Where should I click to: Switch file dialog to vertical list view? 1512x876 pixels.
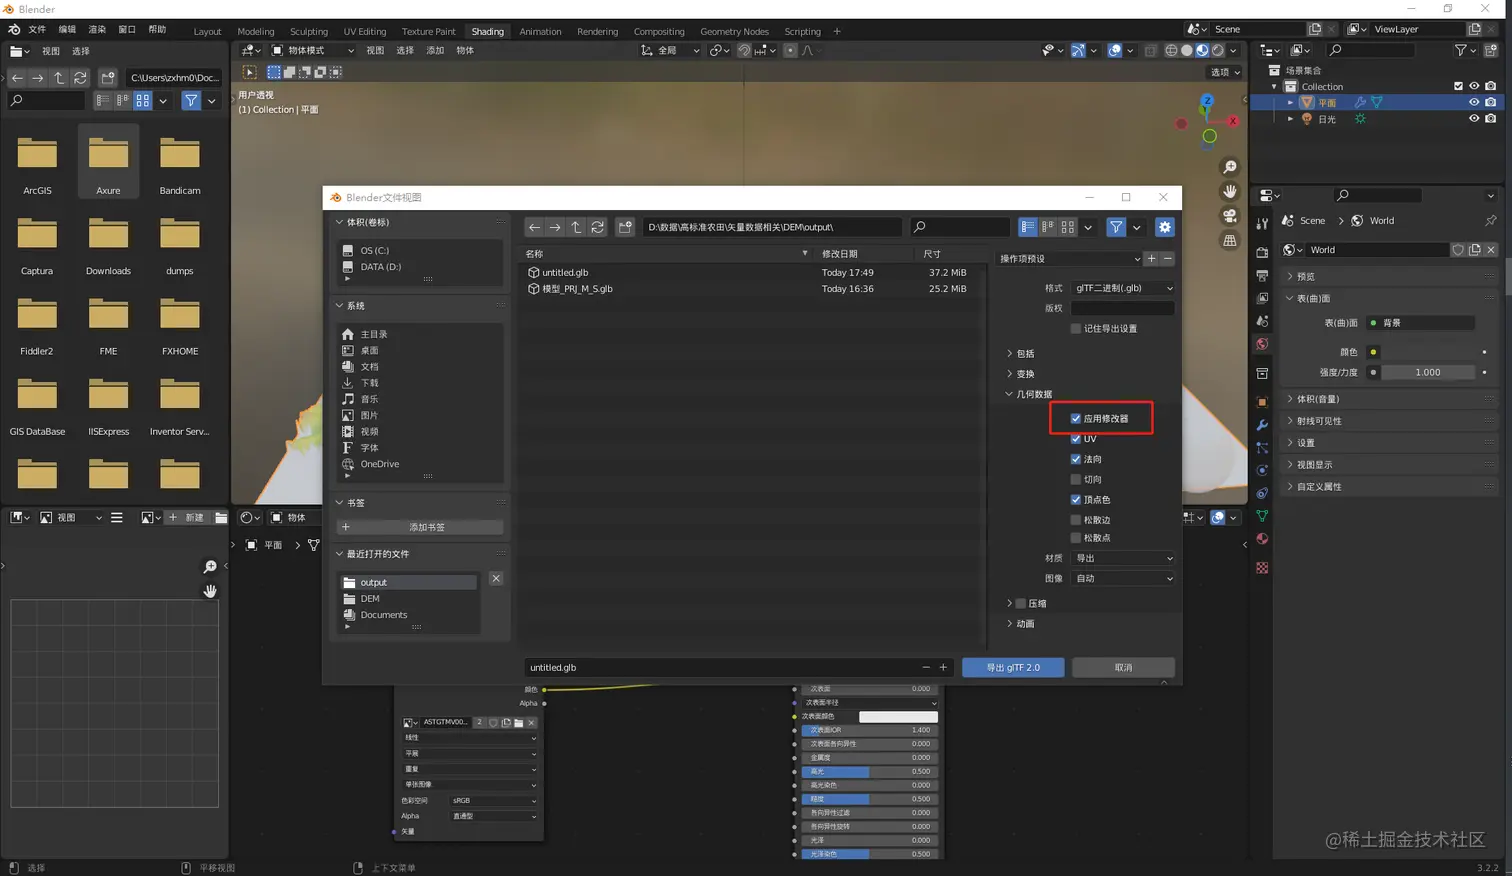coord(1028,227)
